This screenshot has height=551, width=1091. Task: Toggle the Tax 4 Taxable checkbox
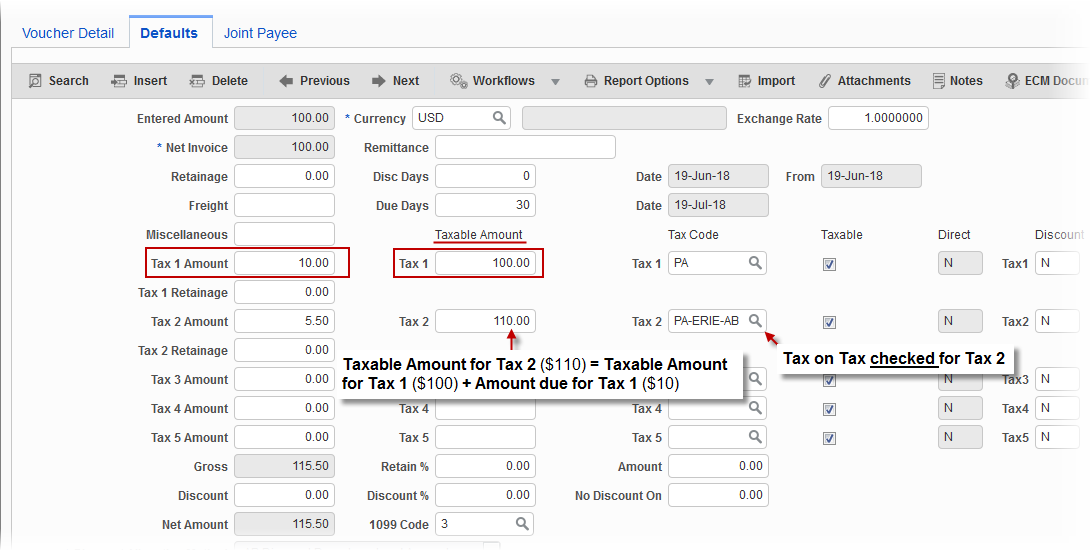pyautogui.click(x=829, y=410)
